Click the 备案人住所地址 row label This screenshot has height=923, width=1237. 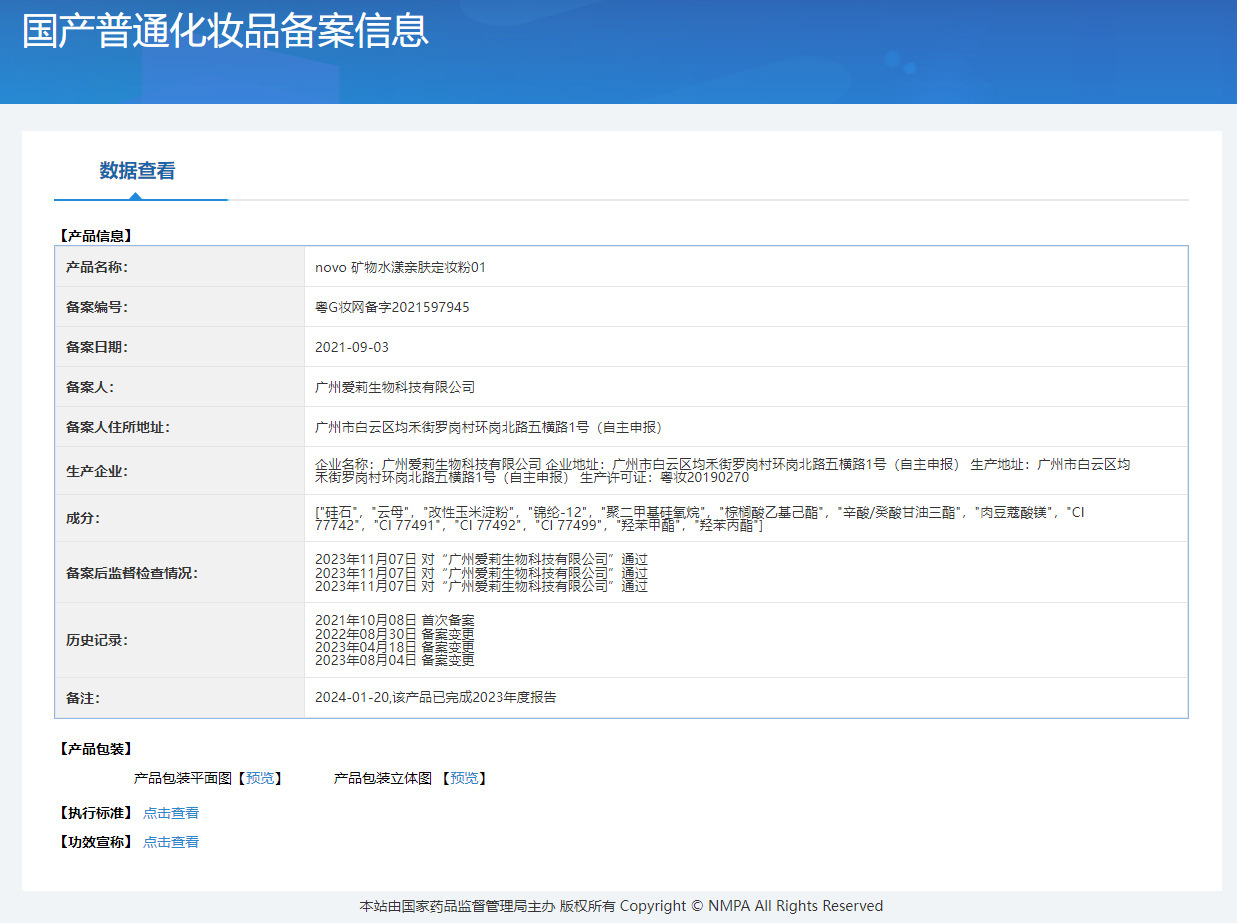pos(118,427)
